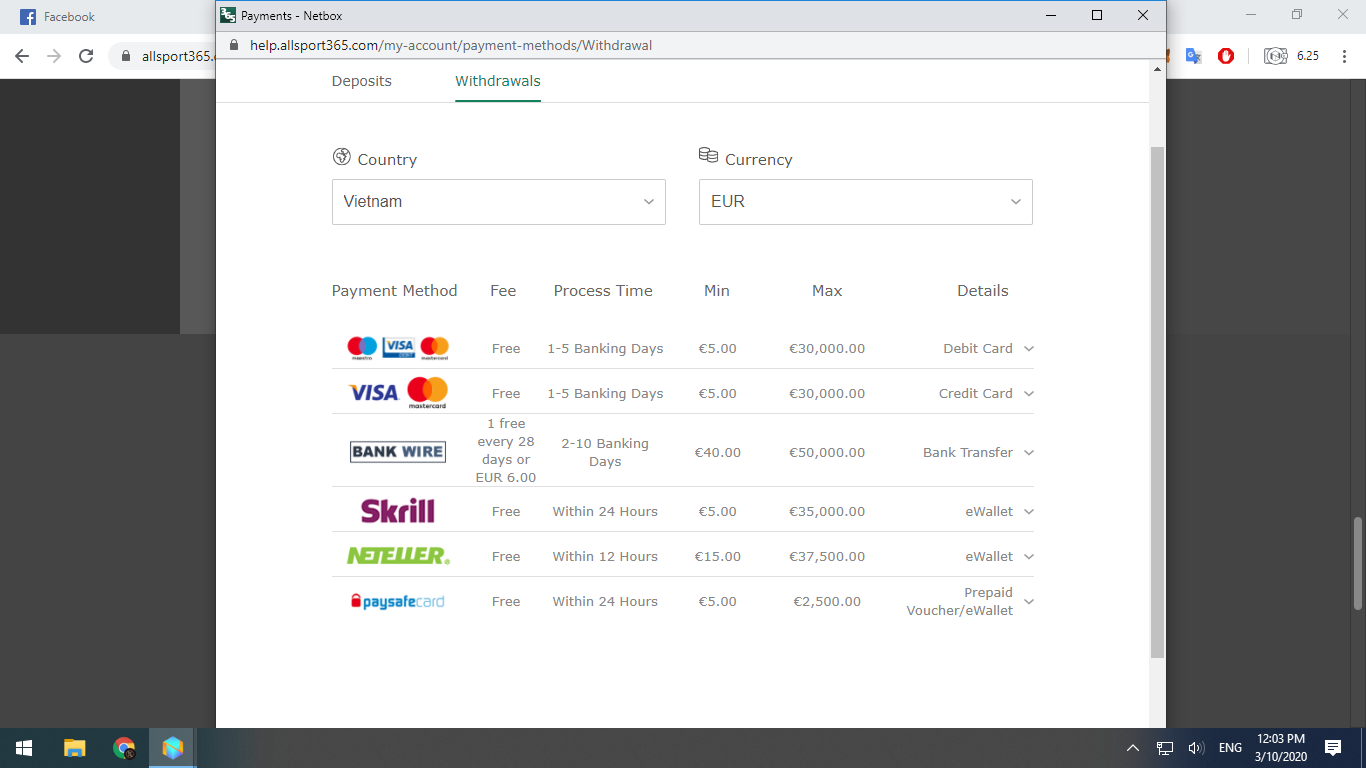The image size is (1366, 768).
Task: Expand the Prepaid Voucher/eWallet row details
Action: coord(1029,602)
